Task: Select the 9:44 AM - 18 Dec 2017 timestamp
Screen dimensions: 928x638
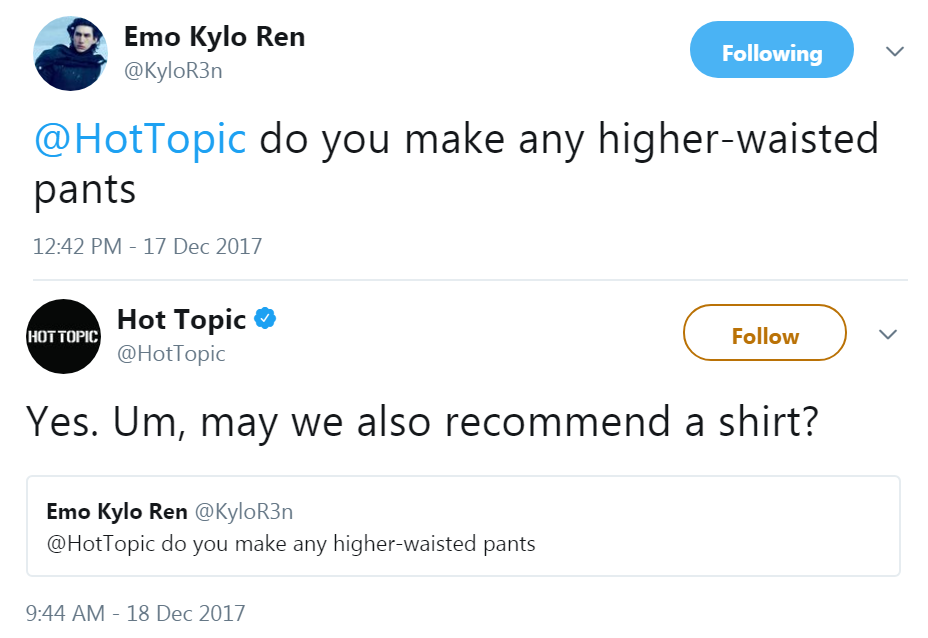Action: (135, 612)
